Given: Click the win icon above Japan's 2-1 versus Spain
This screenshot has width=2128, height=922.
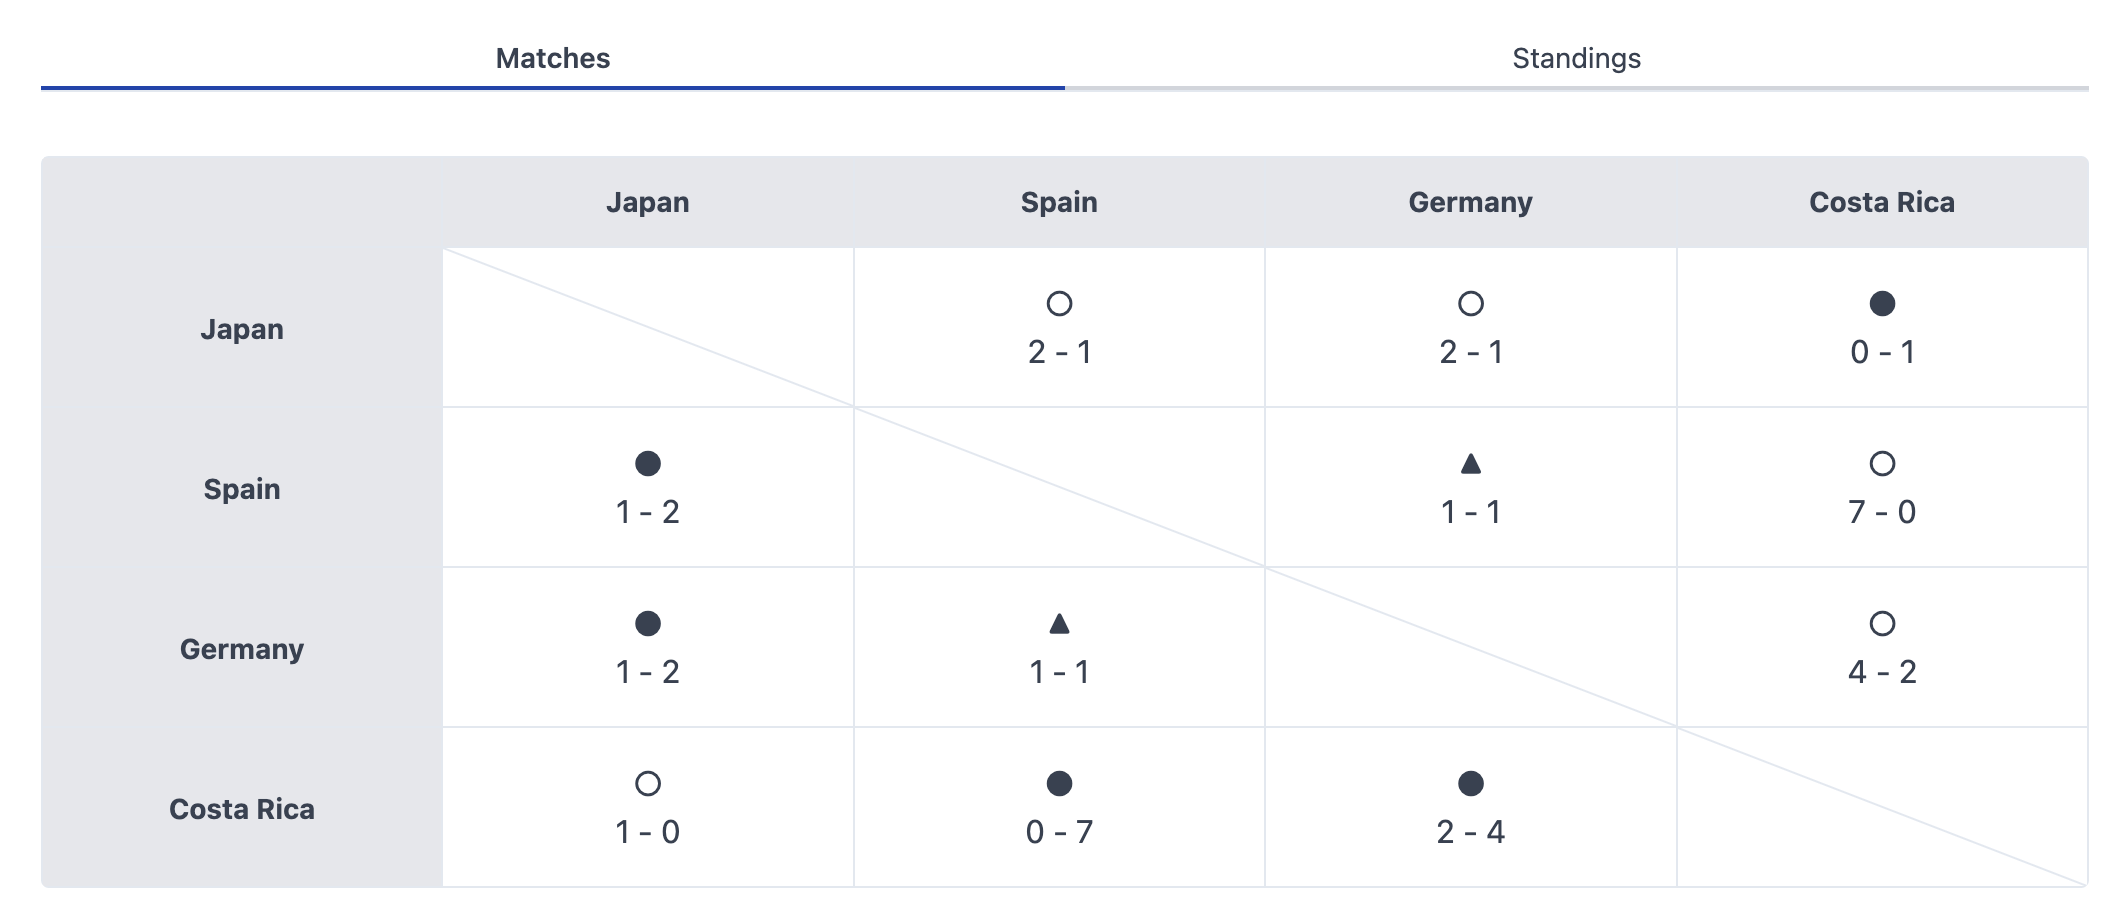Looking at the screenshot, I should 1059,305.
